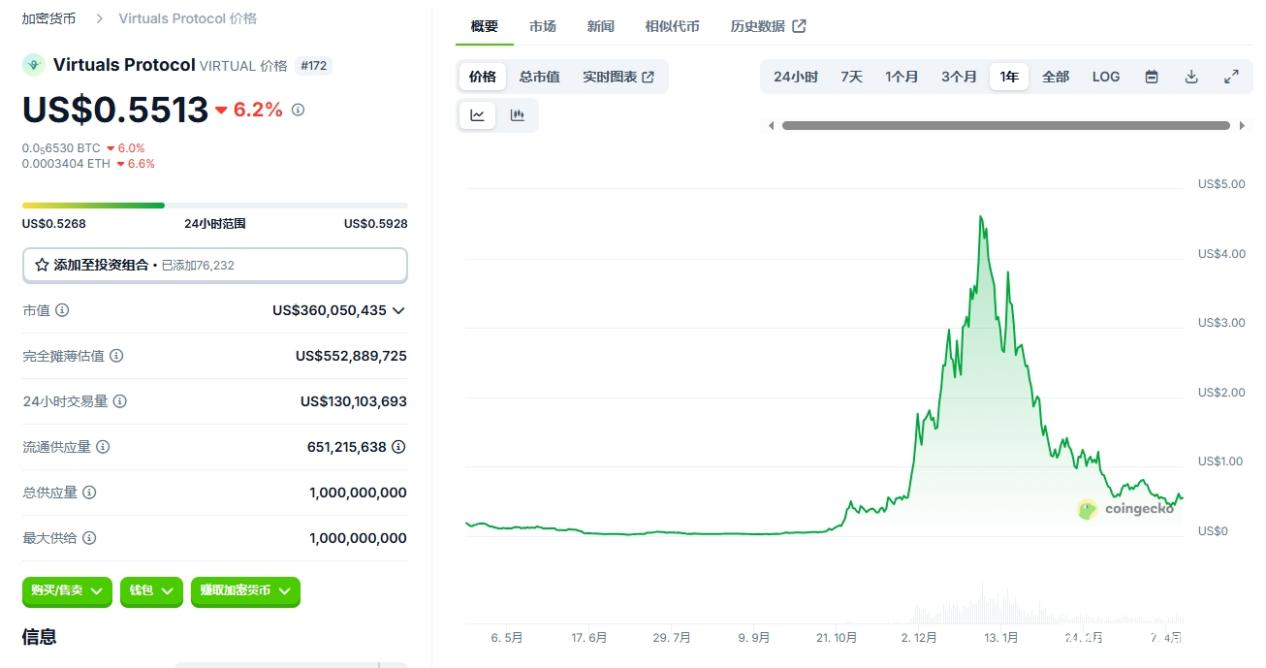Expand the market cap details chevron

click(x=398, y=310)
